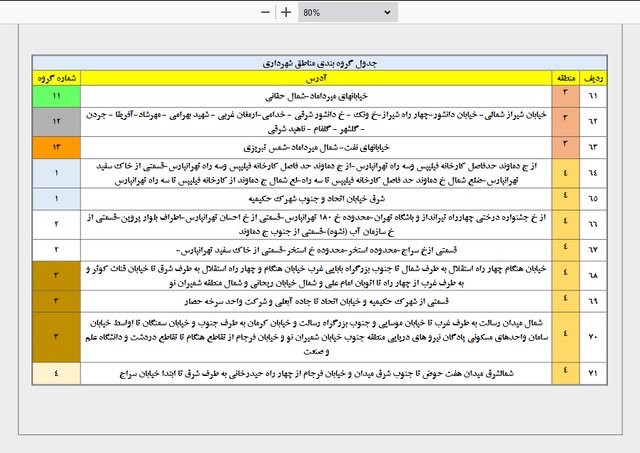Click the green group 11 cell

coord(57,96)
